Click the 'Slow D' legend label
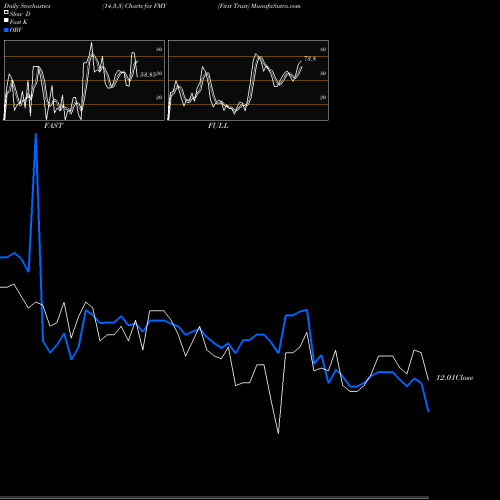Image resolution: width=500 pixels, height=500 pixels. click(x=20, y=14)
